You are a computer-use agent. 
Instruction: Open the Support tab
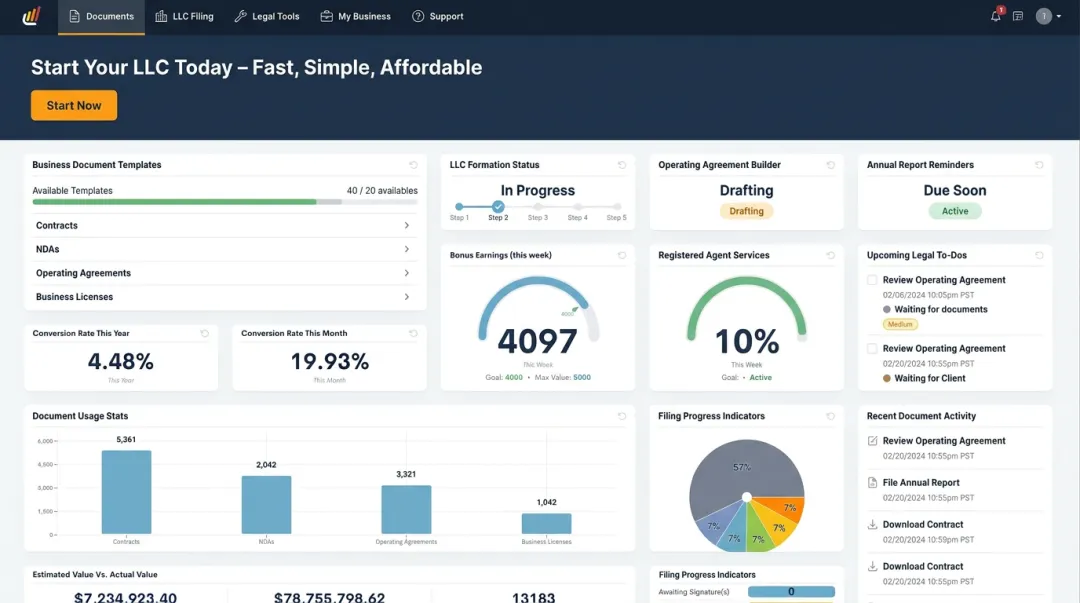point(437,17)
